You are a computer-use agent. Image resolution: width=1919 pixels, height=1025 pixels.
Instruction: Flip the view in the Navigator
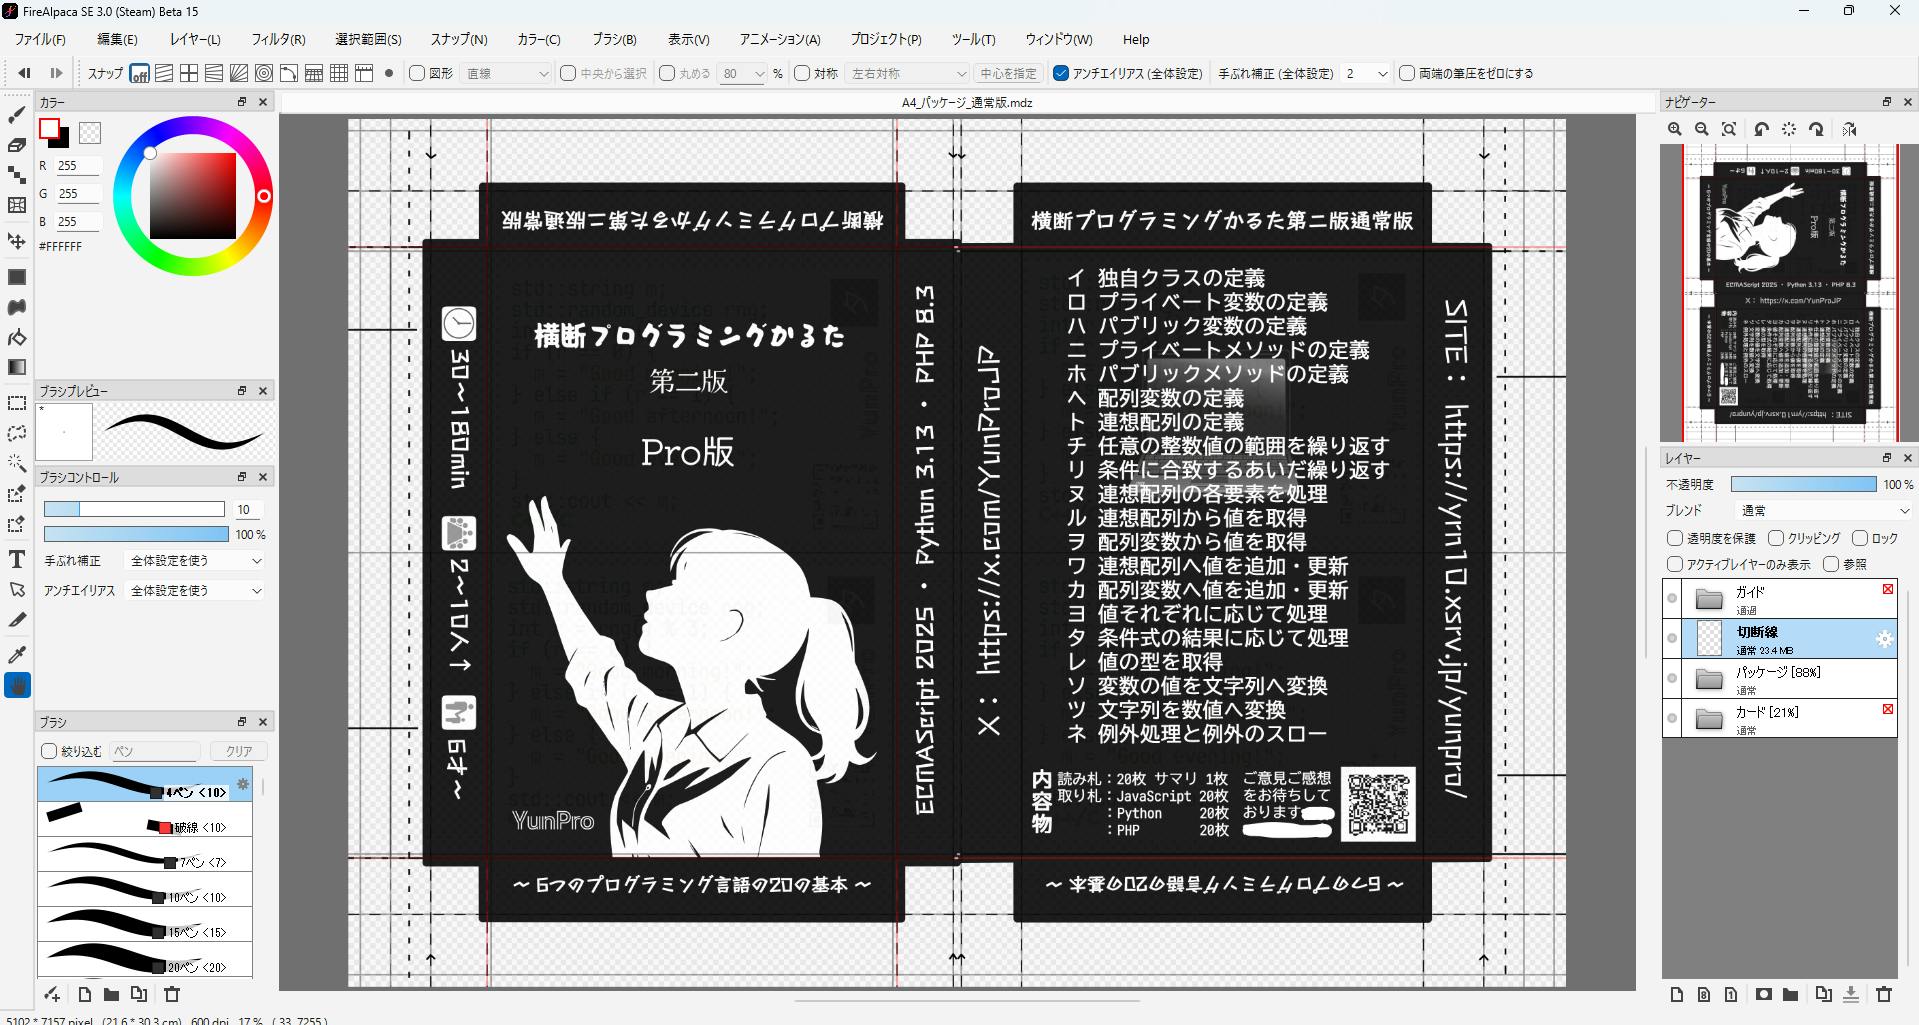1849,129
